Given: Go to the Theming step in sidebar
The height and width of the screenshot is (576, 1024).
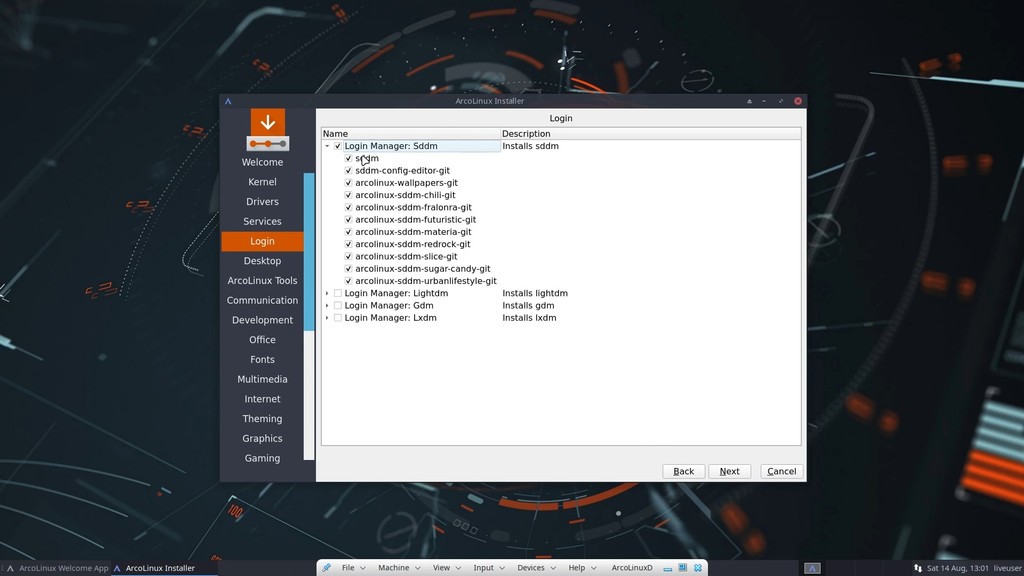Looking at the screenshot, I should pyautogui.click(x=263, y=419).
